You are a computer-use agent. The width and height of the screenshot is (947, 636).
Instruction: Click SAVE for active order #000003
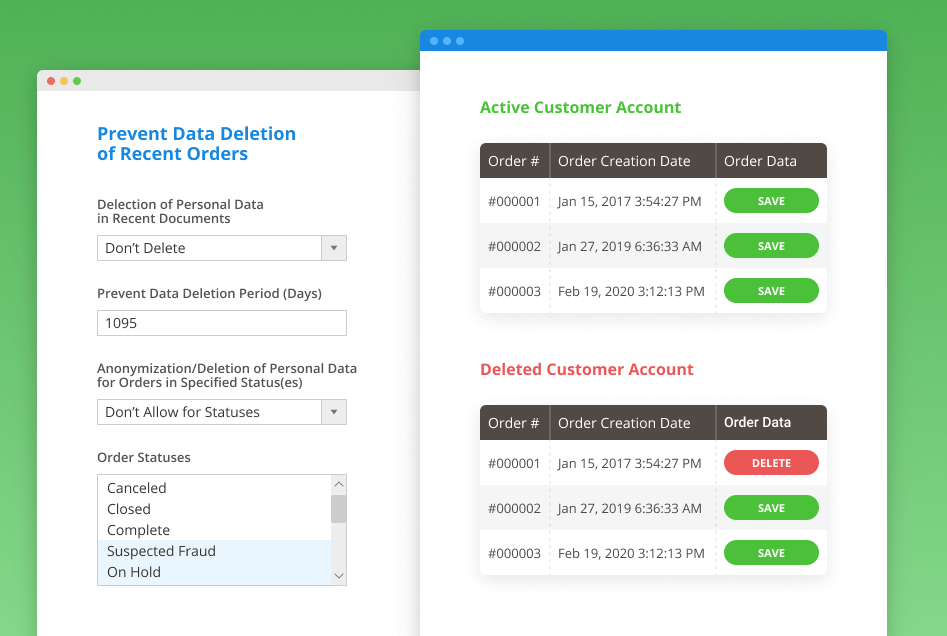pyautogui.click(x=771, y=291)
